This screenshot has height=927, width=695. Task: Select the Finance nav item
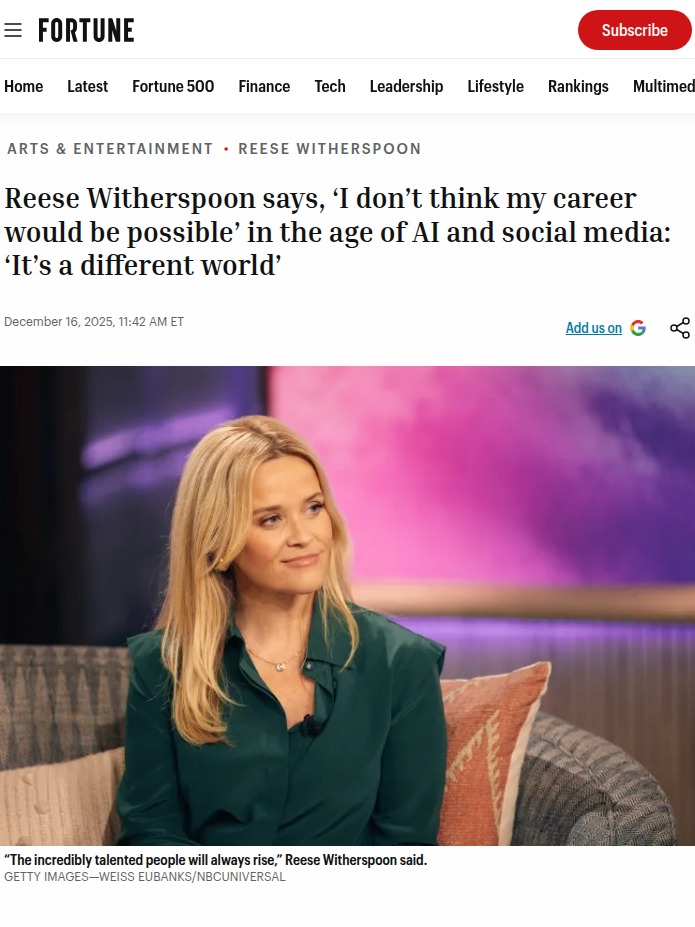point(264,86)
